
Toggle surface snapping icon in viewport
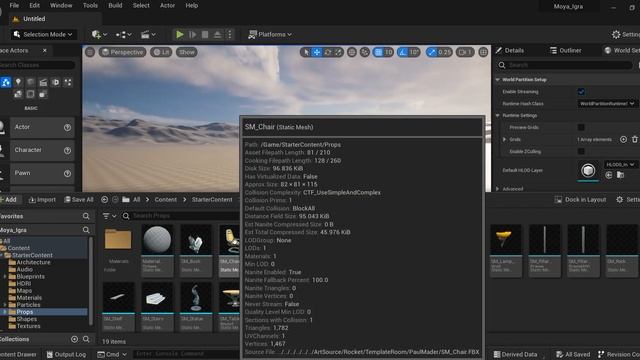click(x=365, y=52)
